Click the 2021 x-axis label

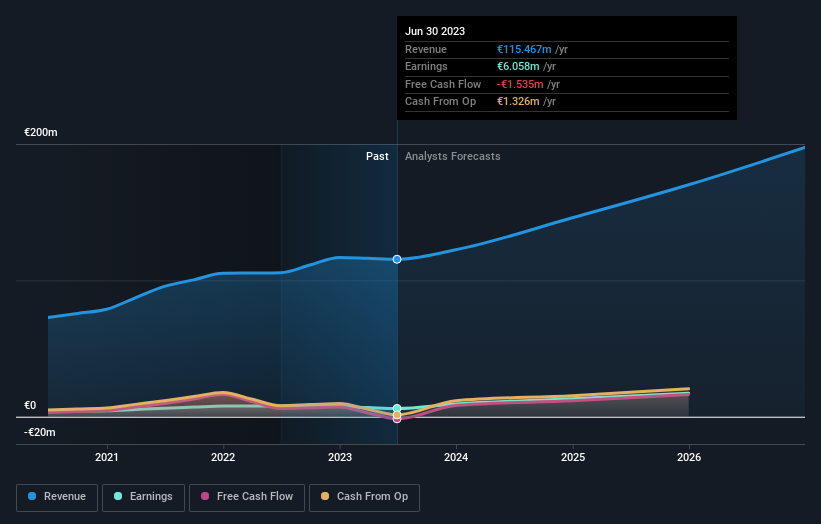click(x=107, y=457)
